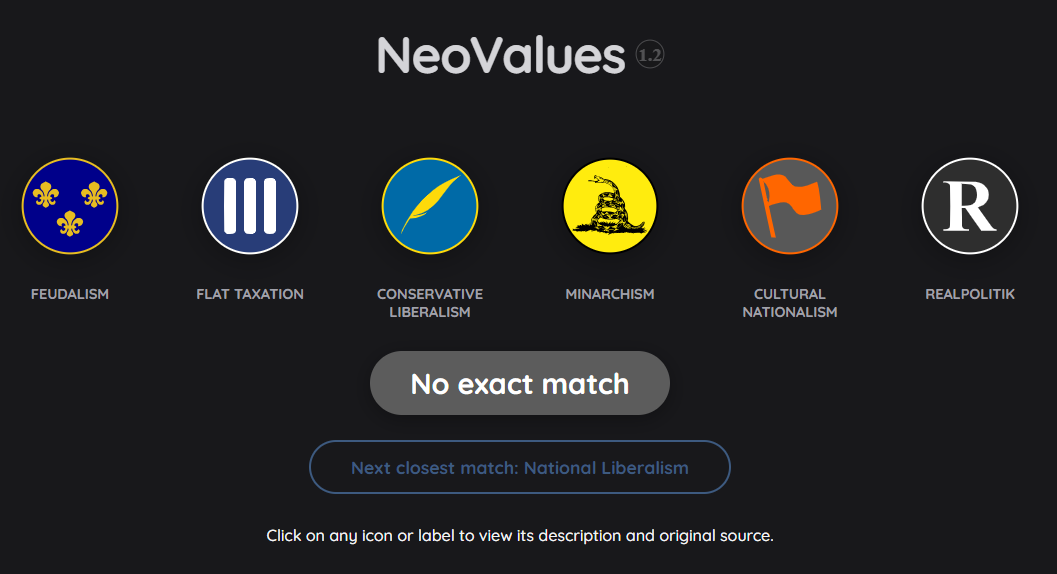This screenshot has width=1057, height=574.
Task: Select the Realpolitik letter R icon
Action: [970, 206]
